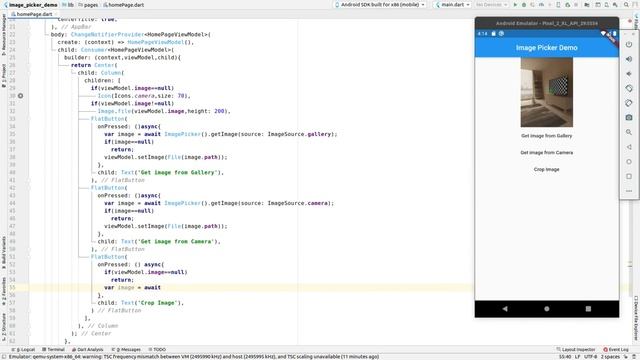Click the emulator sidebar Home circle icon
The width and height of the screenshot is (640, 360).
point(629,162)
